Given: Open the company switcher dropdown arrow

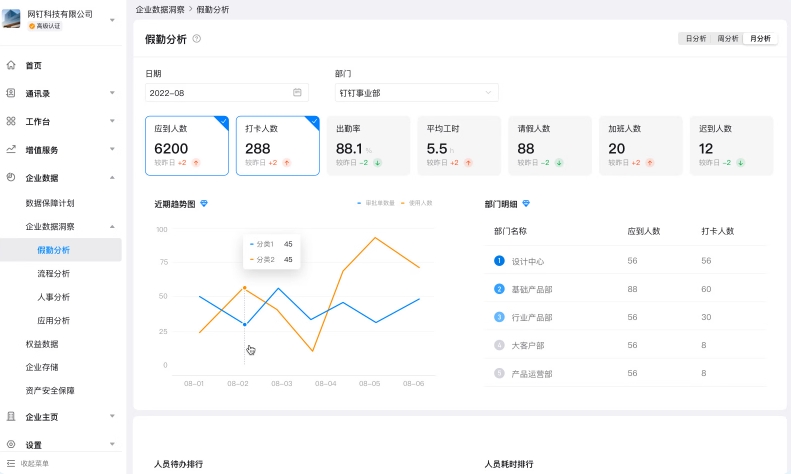Looking at the screenshot, I should (x=112, y=19).
